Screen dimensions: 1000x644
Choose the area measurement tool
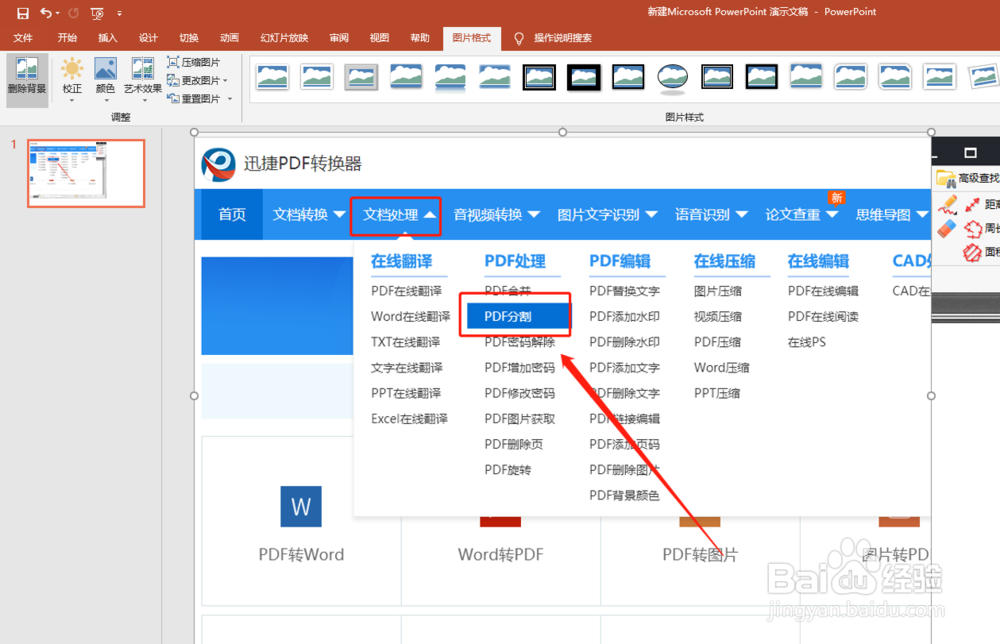(973, 251)
